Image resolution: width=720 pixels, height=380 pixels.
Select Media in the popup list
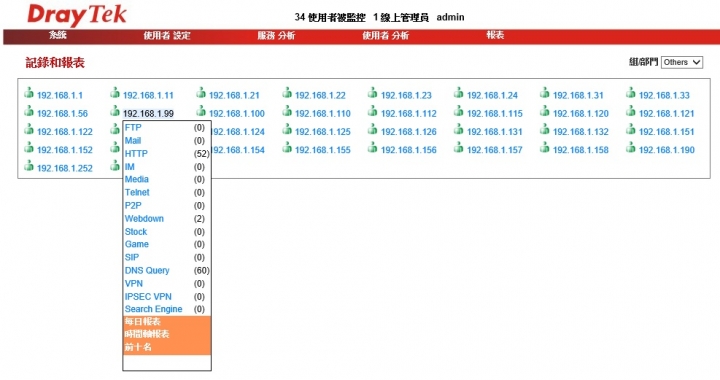click(137, 179)
